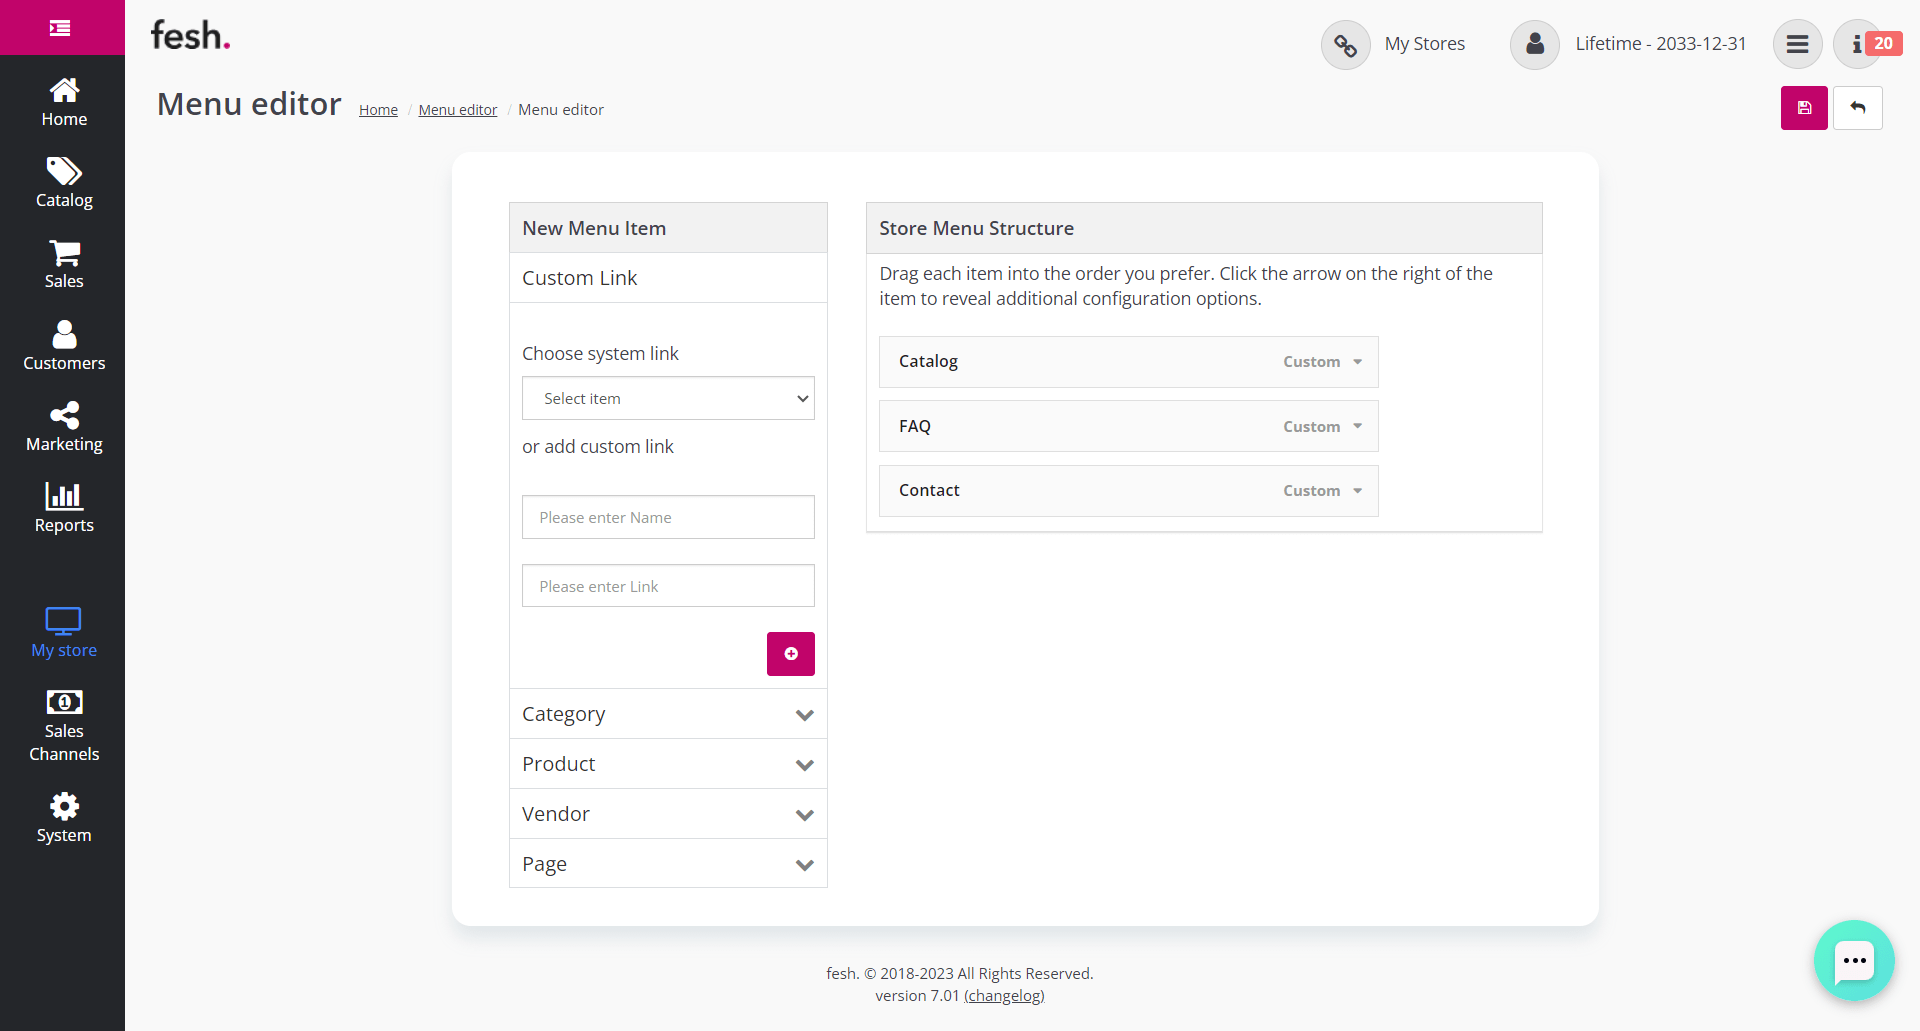Click the save icon button
Image resolution: width=1920 pixels, height=1031 pixels.
1804,108
